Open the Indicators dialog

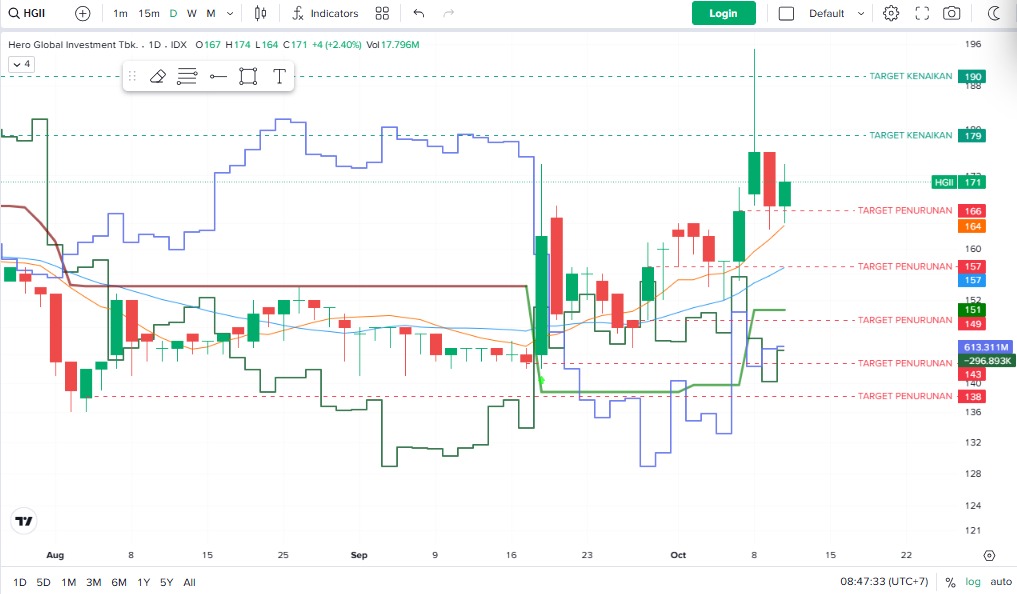[x=325, y=14]
